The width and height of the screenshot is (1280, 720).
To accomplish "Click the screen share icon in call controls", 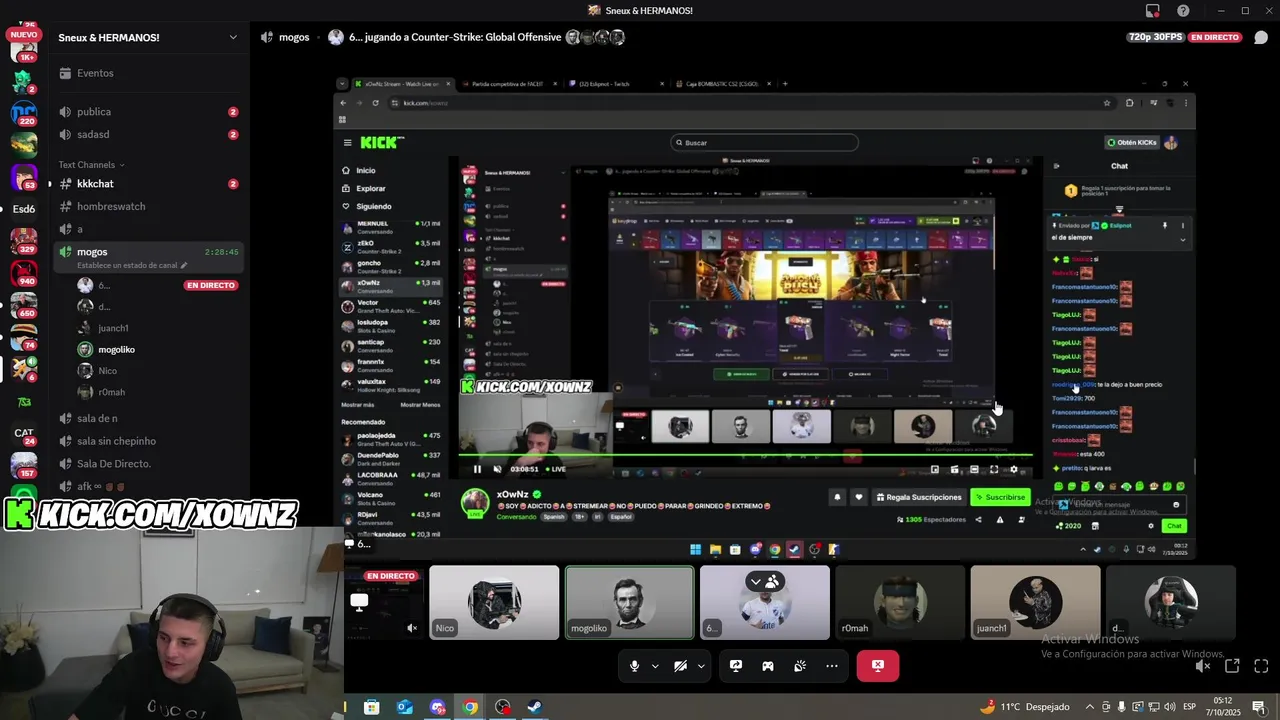I will coord(736,666).
